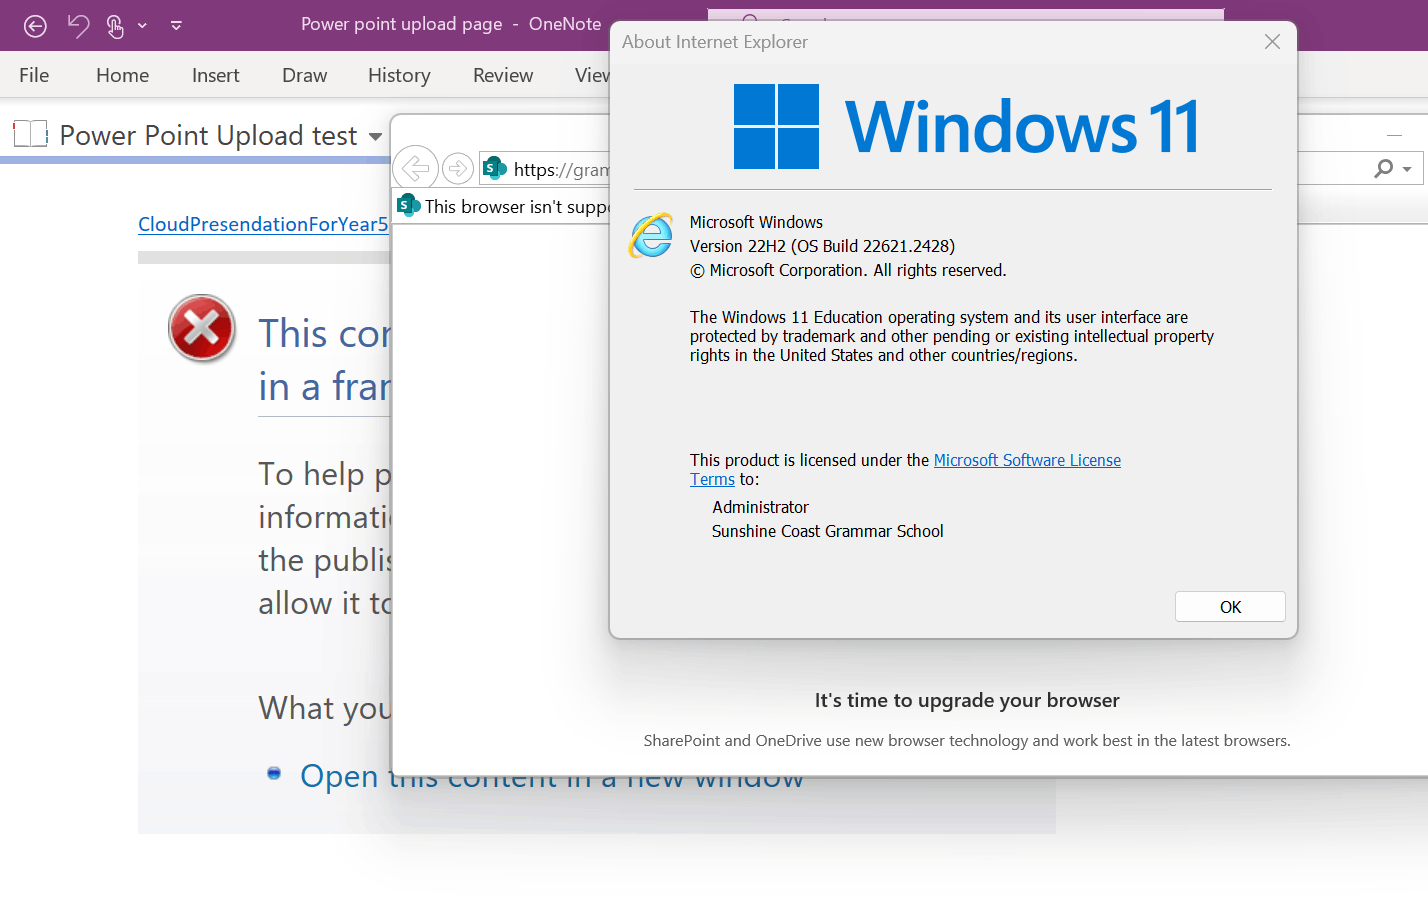Viewport: 1428px width, 904px height.
Task: Switch to the History ribbon tab
Action: coord(399,75)
